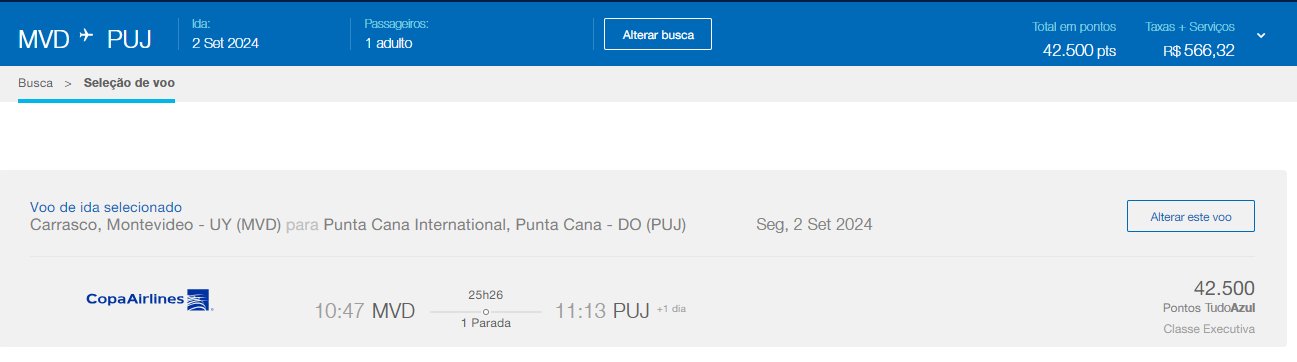Click the 11:13 PUJ arrival time
The width and height of the screenshot is (1297, 362).
[x=602, y=310]
